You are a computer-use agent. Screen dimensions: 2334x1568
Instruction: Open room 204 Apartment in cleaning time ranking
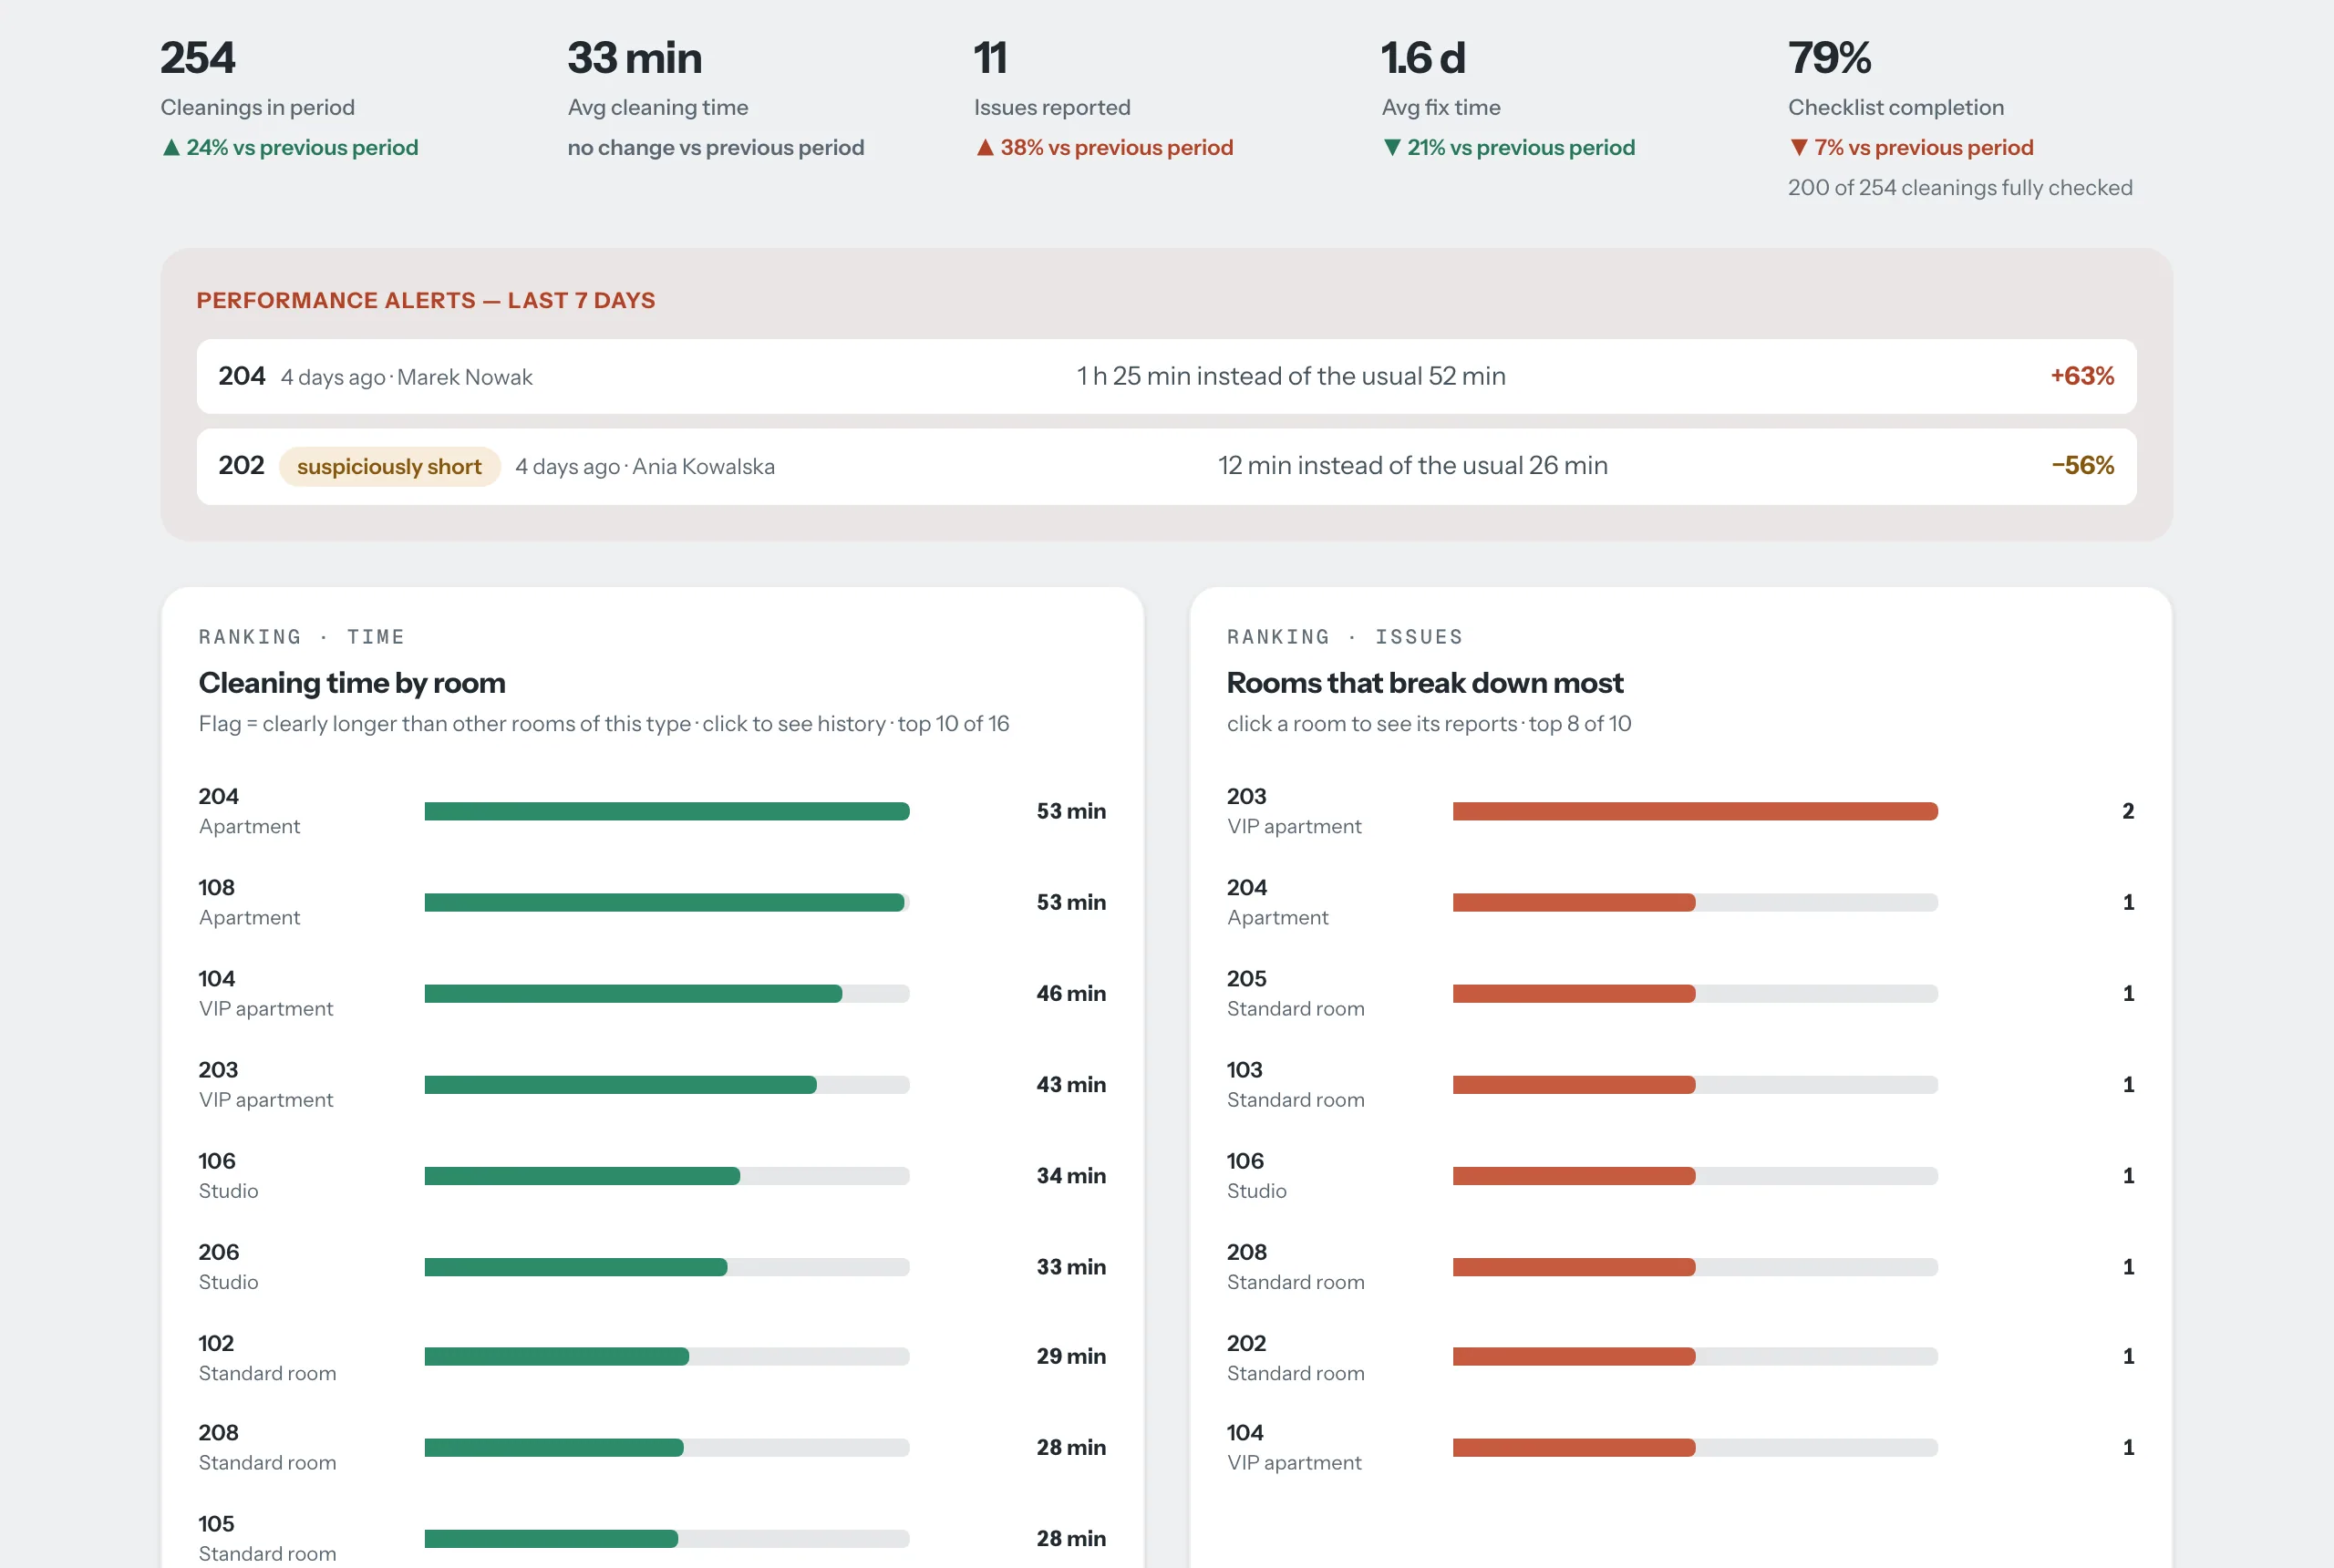click(652, 811)
